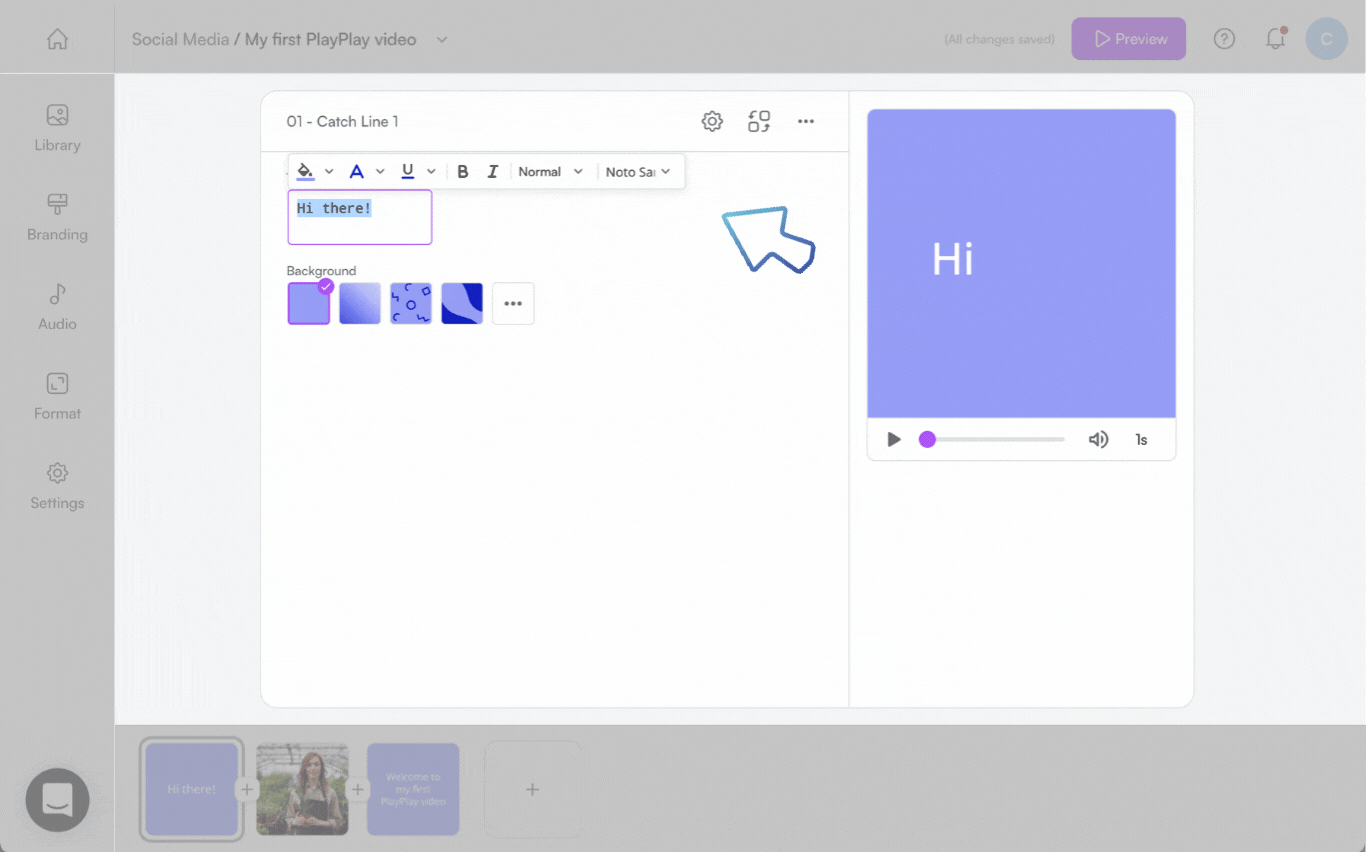Screen dimensions: 1366x852
Task: Mute the preview volume speaker icon
Action: pos(1098,440)
